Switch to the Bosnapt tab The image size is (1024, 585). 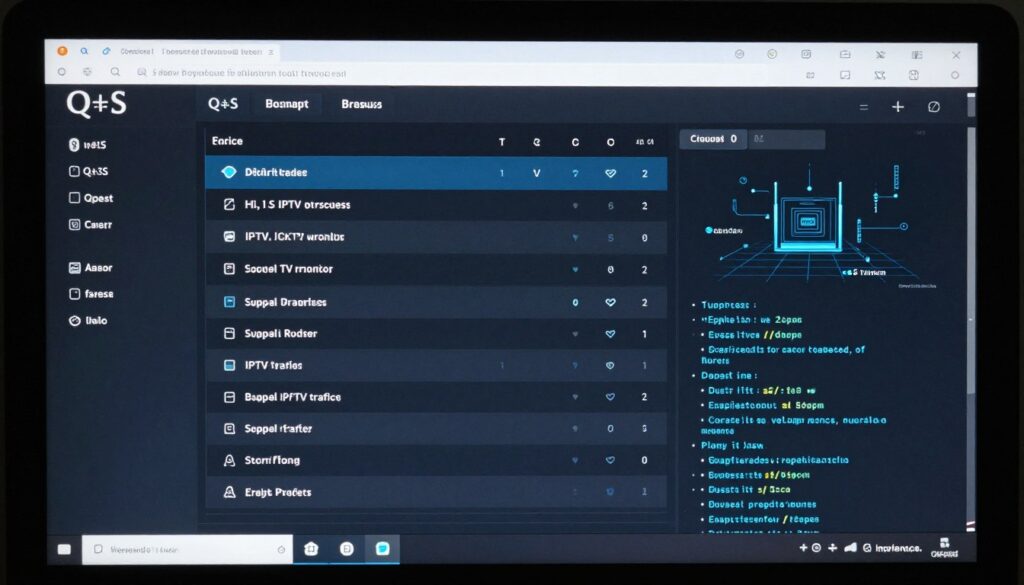pos(287,104)
